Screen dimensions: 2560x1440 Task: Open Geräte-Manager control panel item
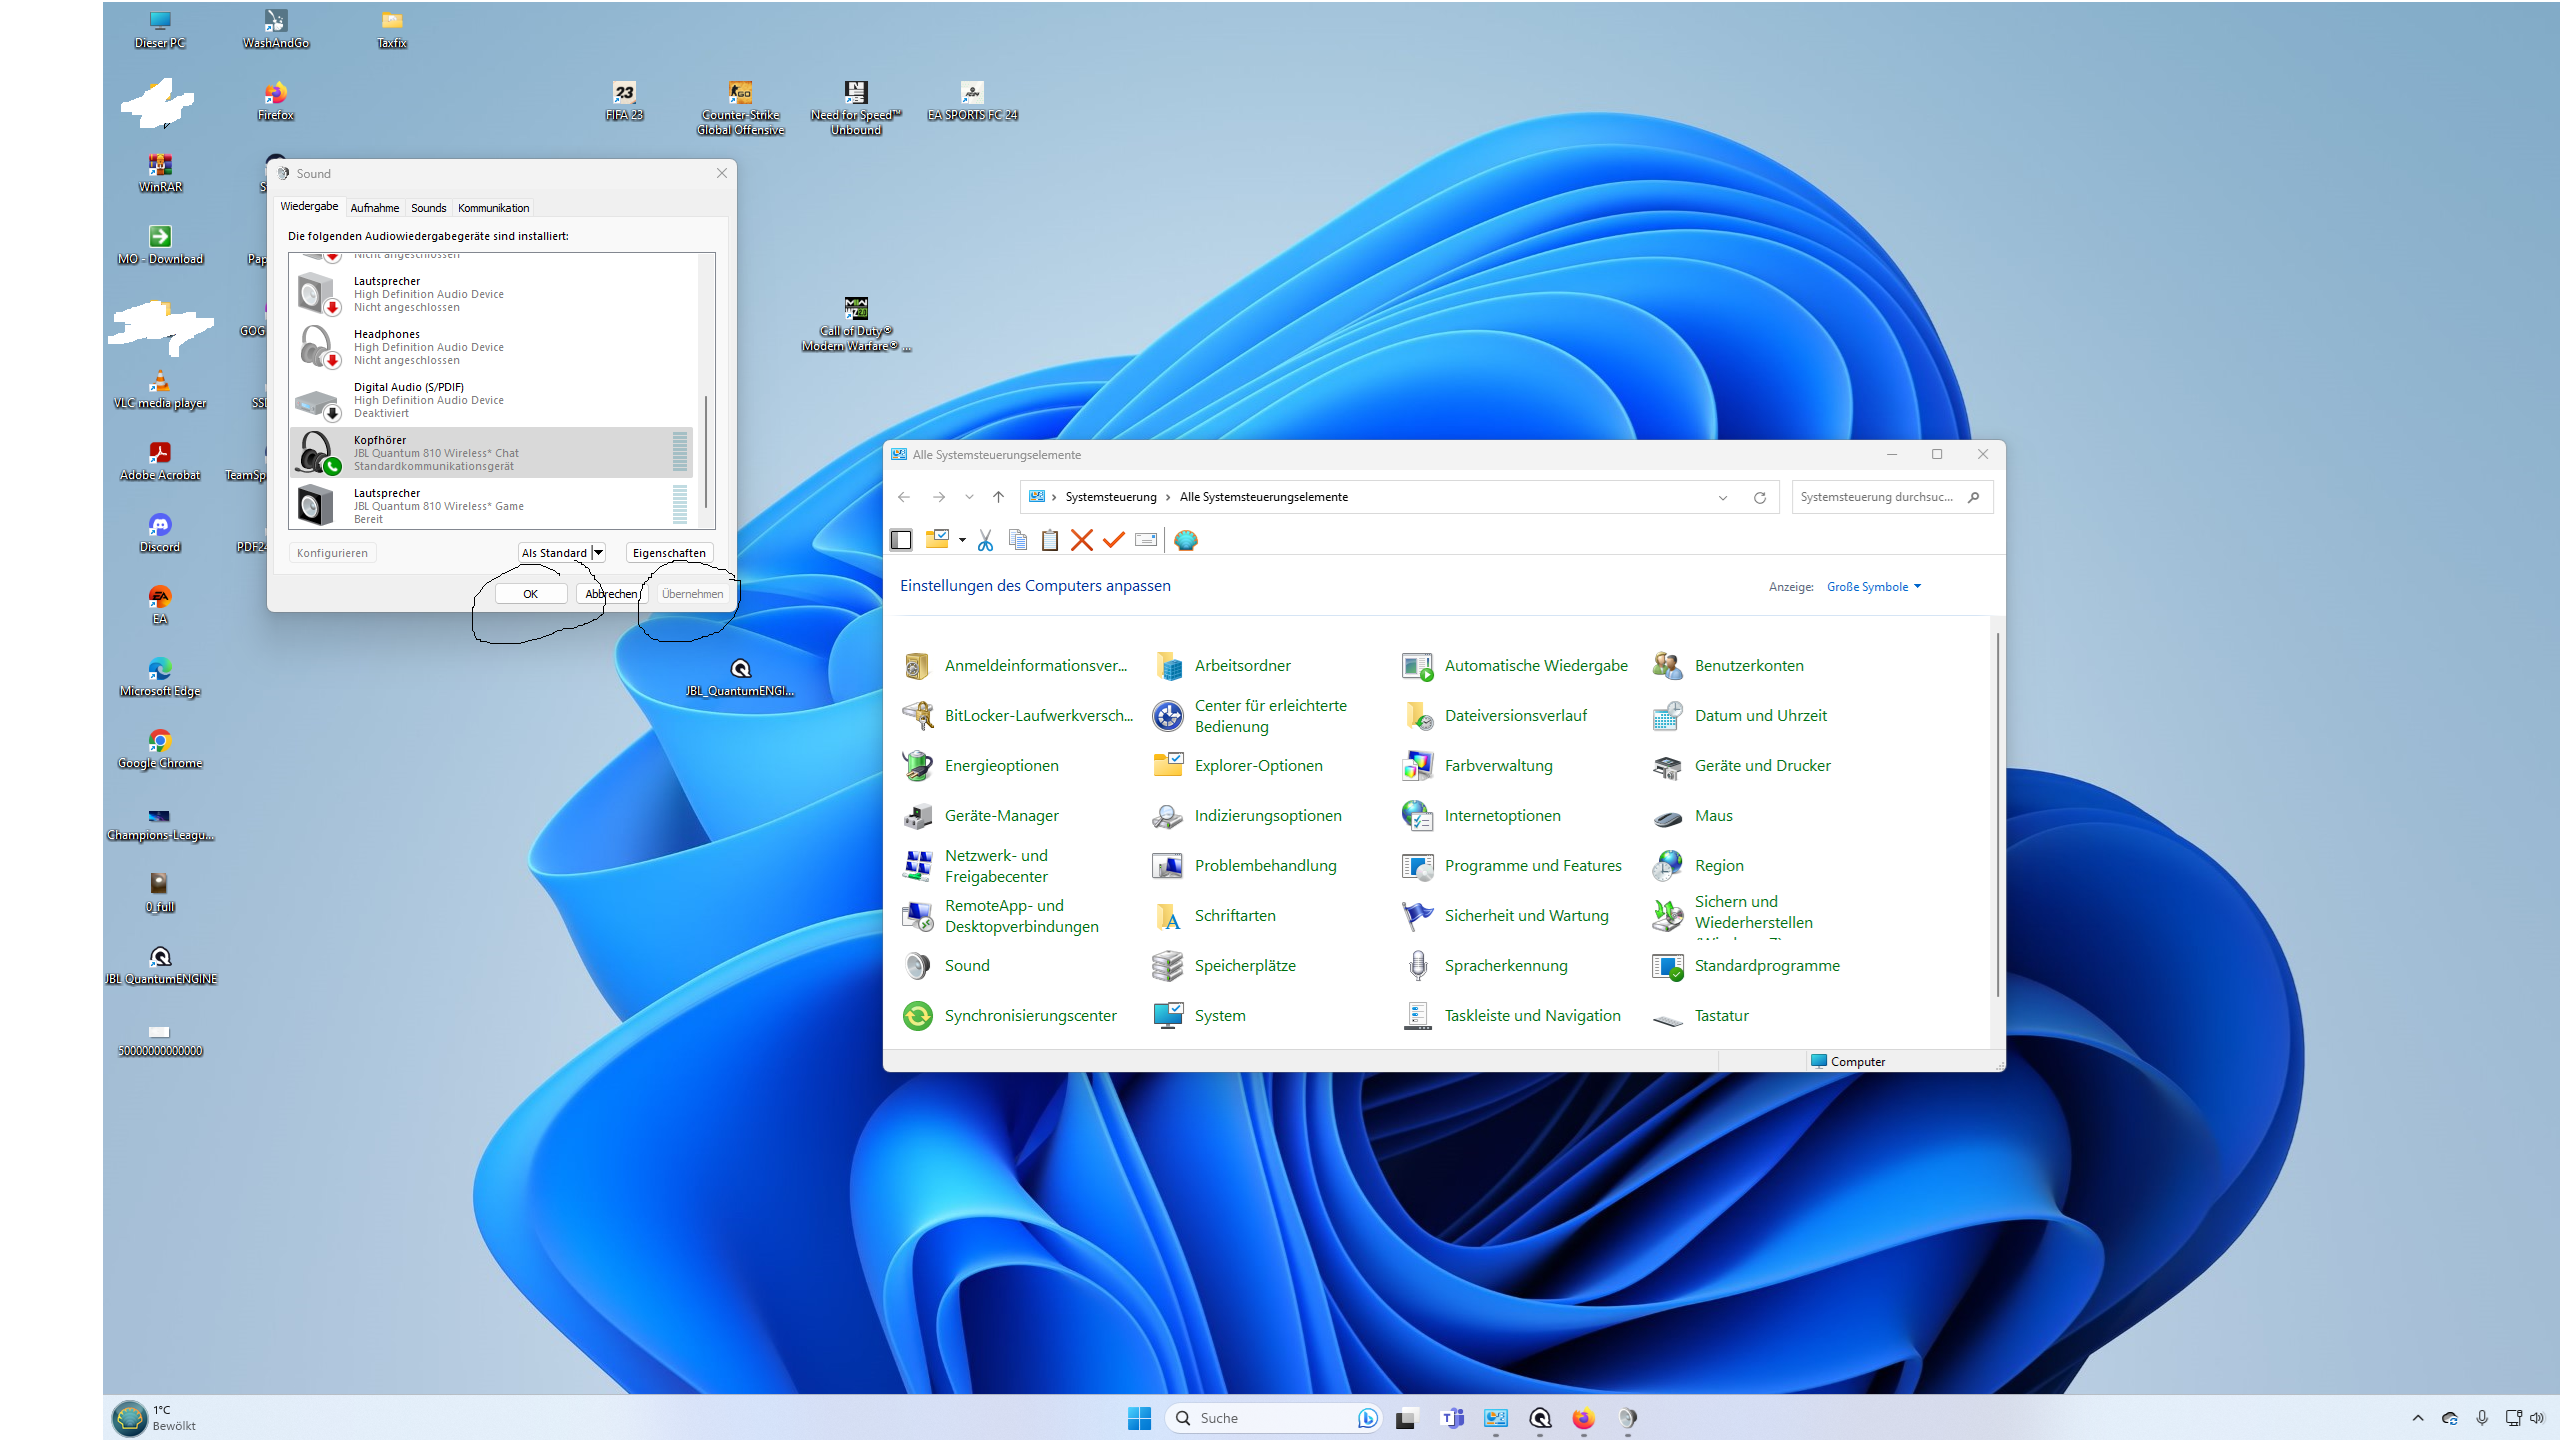click(1001, 816)
